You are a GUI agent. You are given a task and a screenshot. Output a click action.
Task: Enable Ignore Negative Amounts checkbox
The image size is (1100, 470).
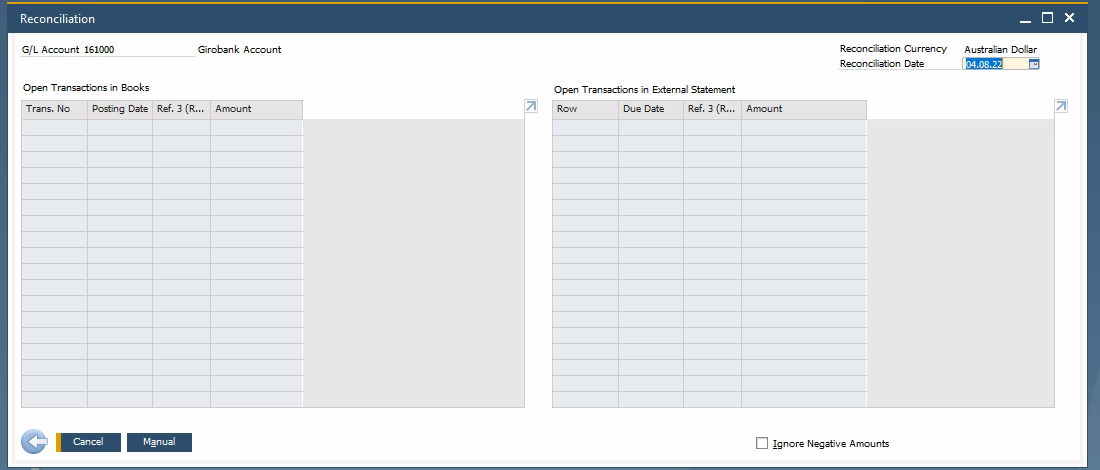tap(762, 443)
